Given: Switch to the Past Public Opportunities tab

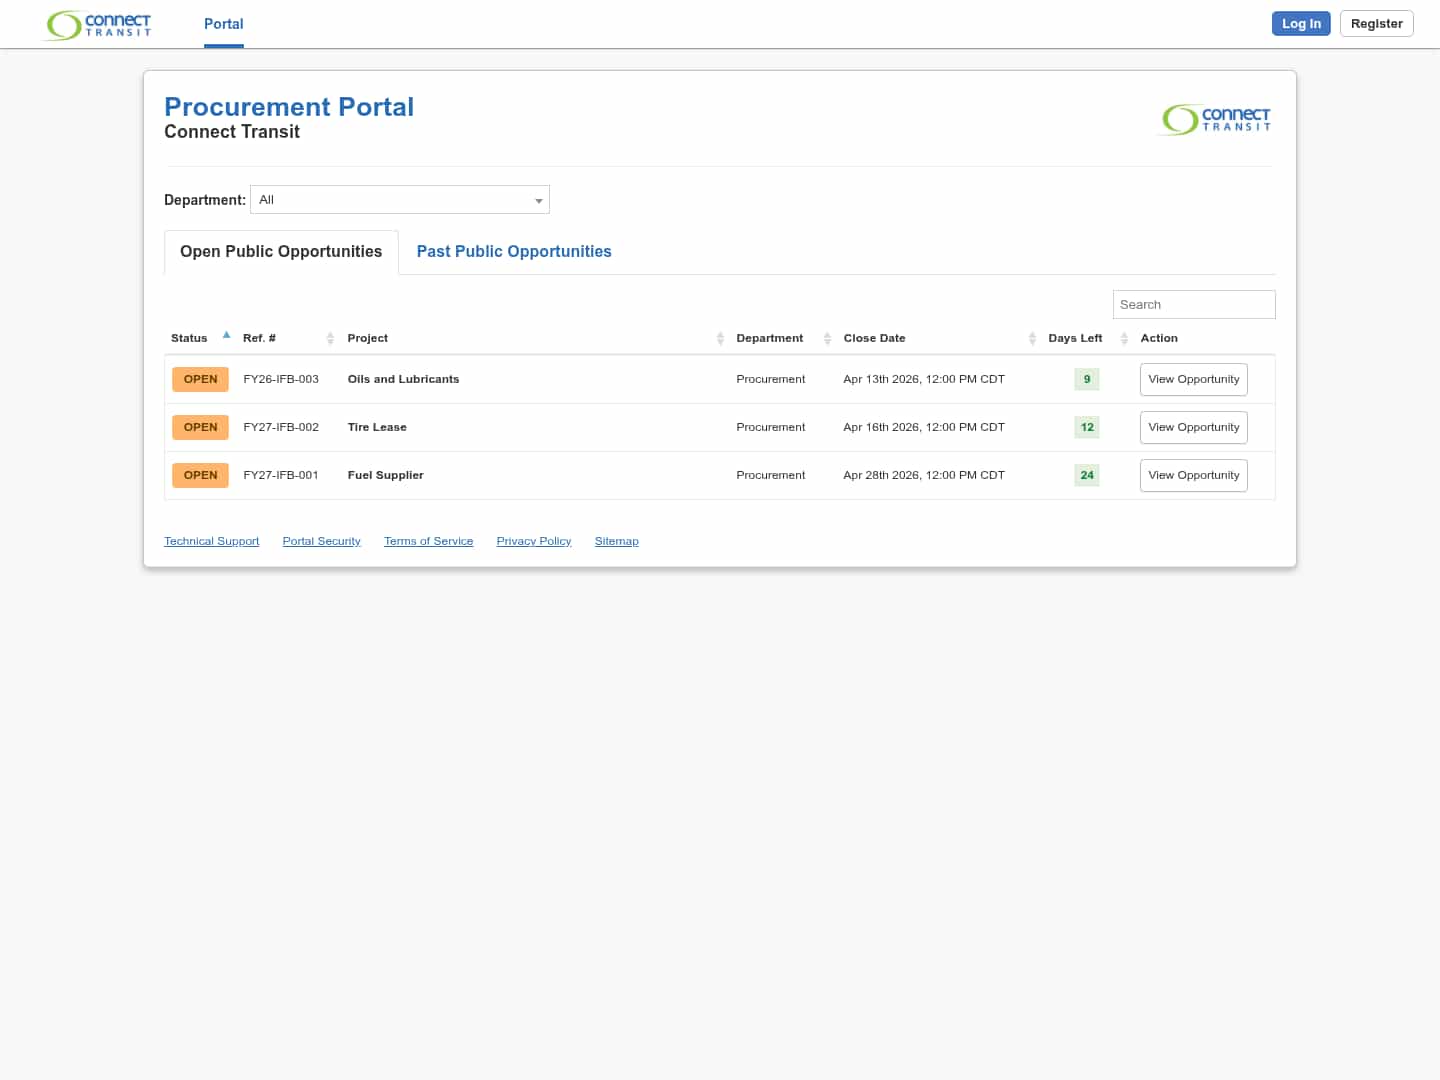Looking at the screenshot, I should tap(514, 251).
